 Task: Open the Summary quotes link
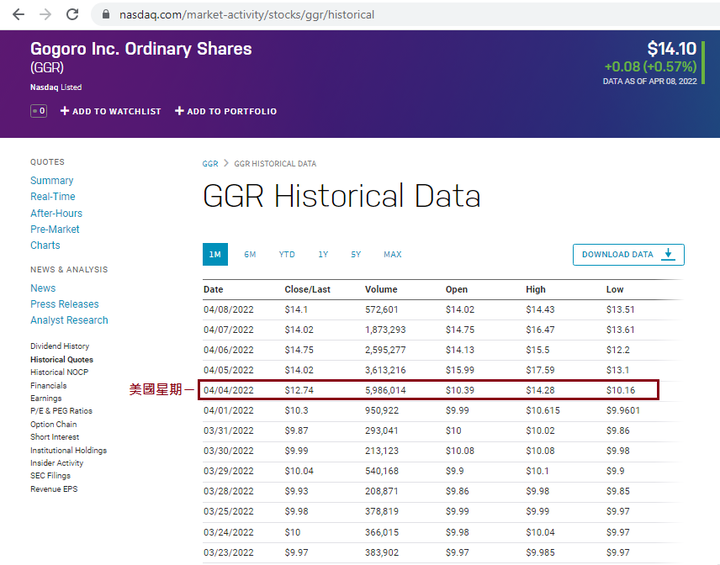[x=52, y=181]
